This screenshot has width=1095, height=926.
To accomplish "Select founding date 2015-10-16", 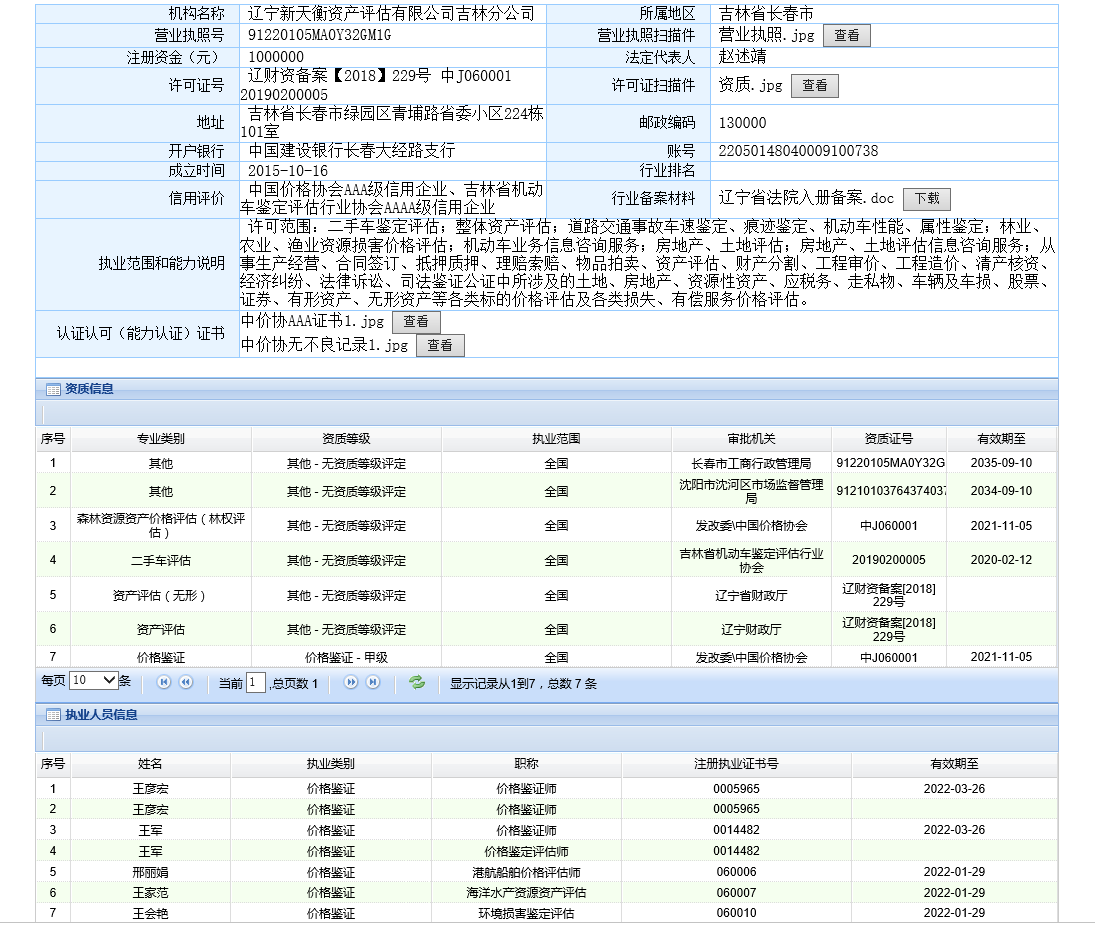I will pos(288,171).
